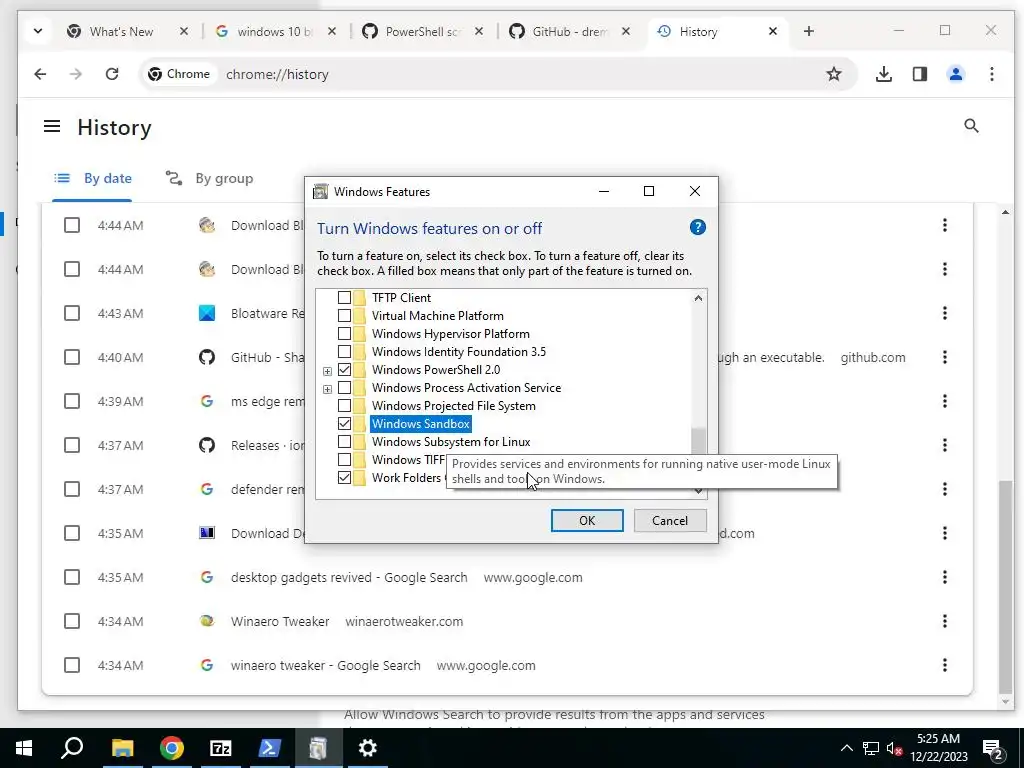The width and height of the screenshot is (1024, 768).
Task: Check Windows Subsystem for Linux
Action: point(344,442)
